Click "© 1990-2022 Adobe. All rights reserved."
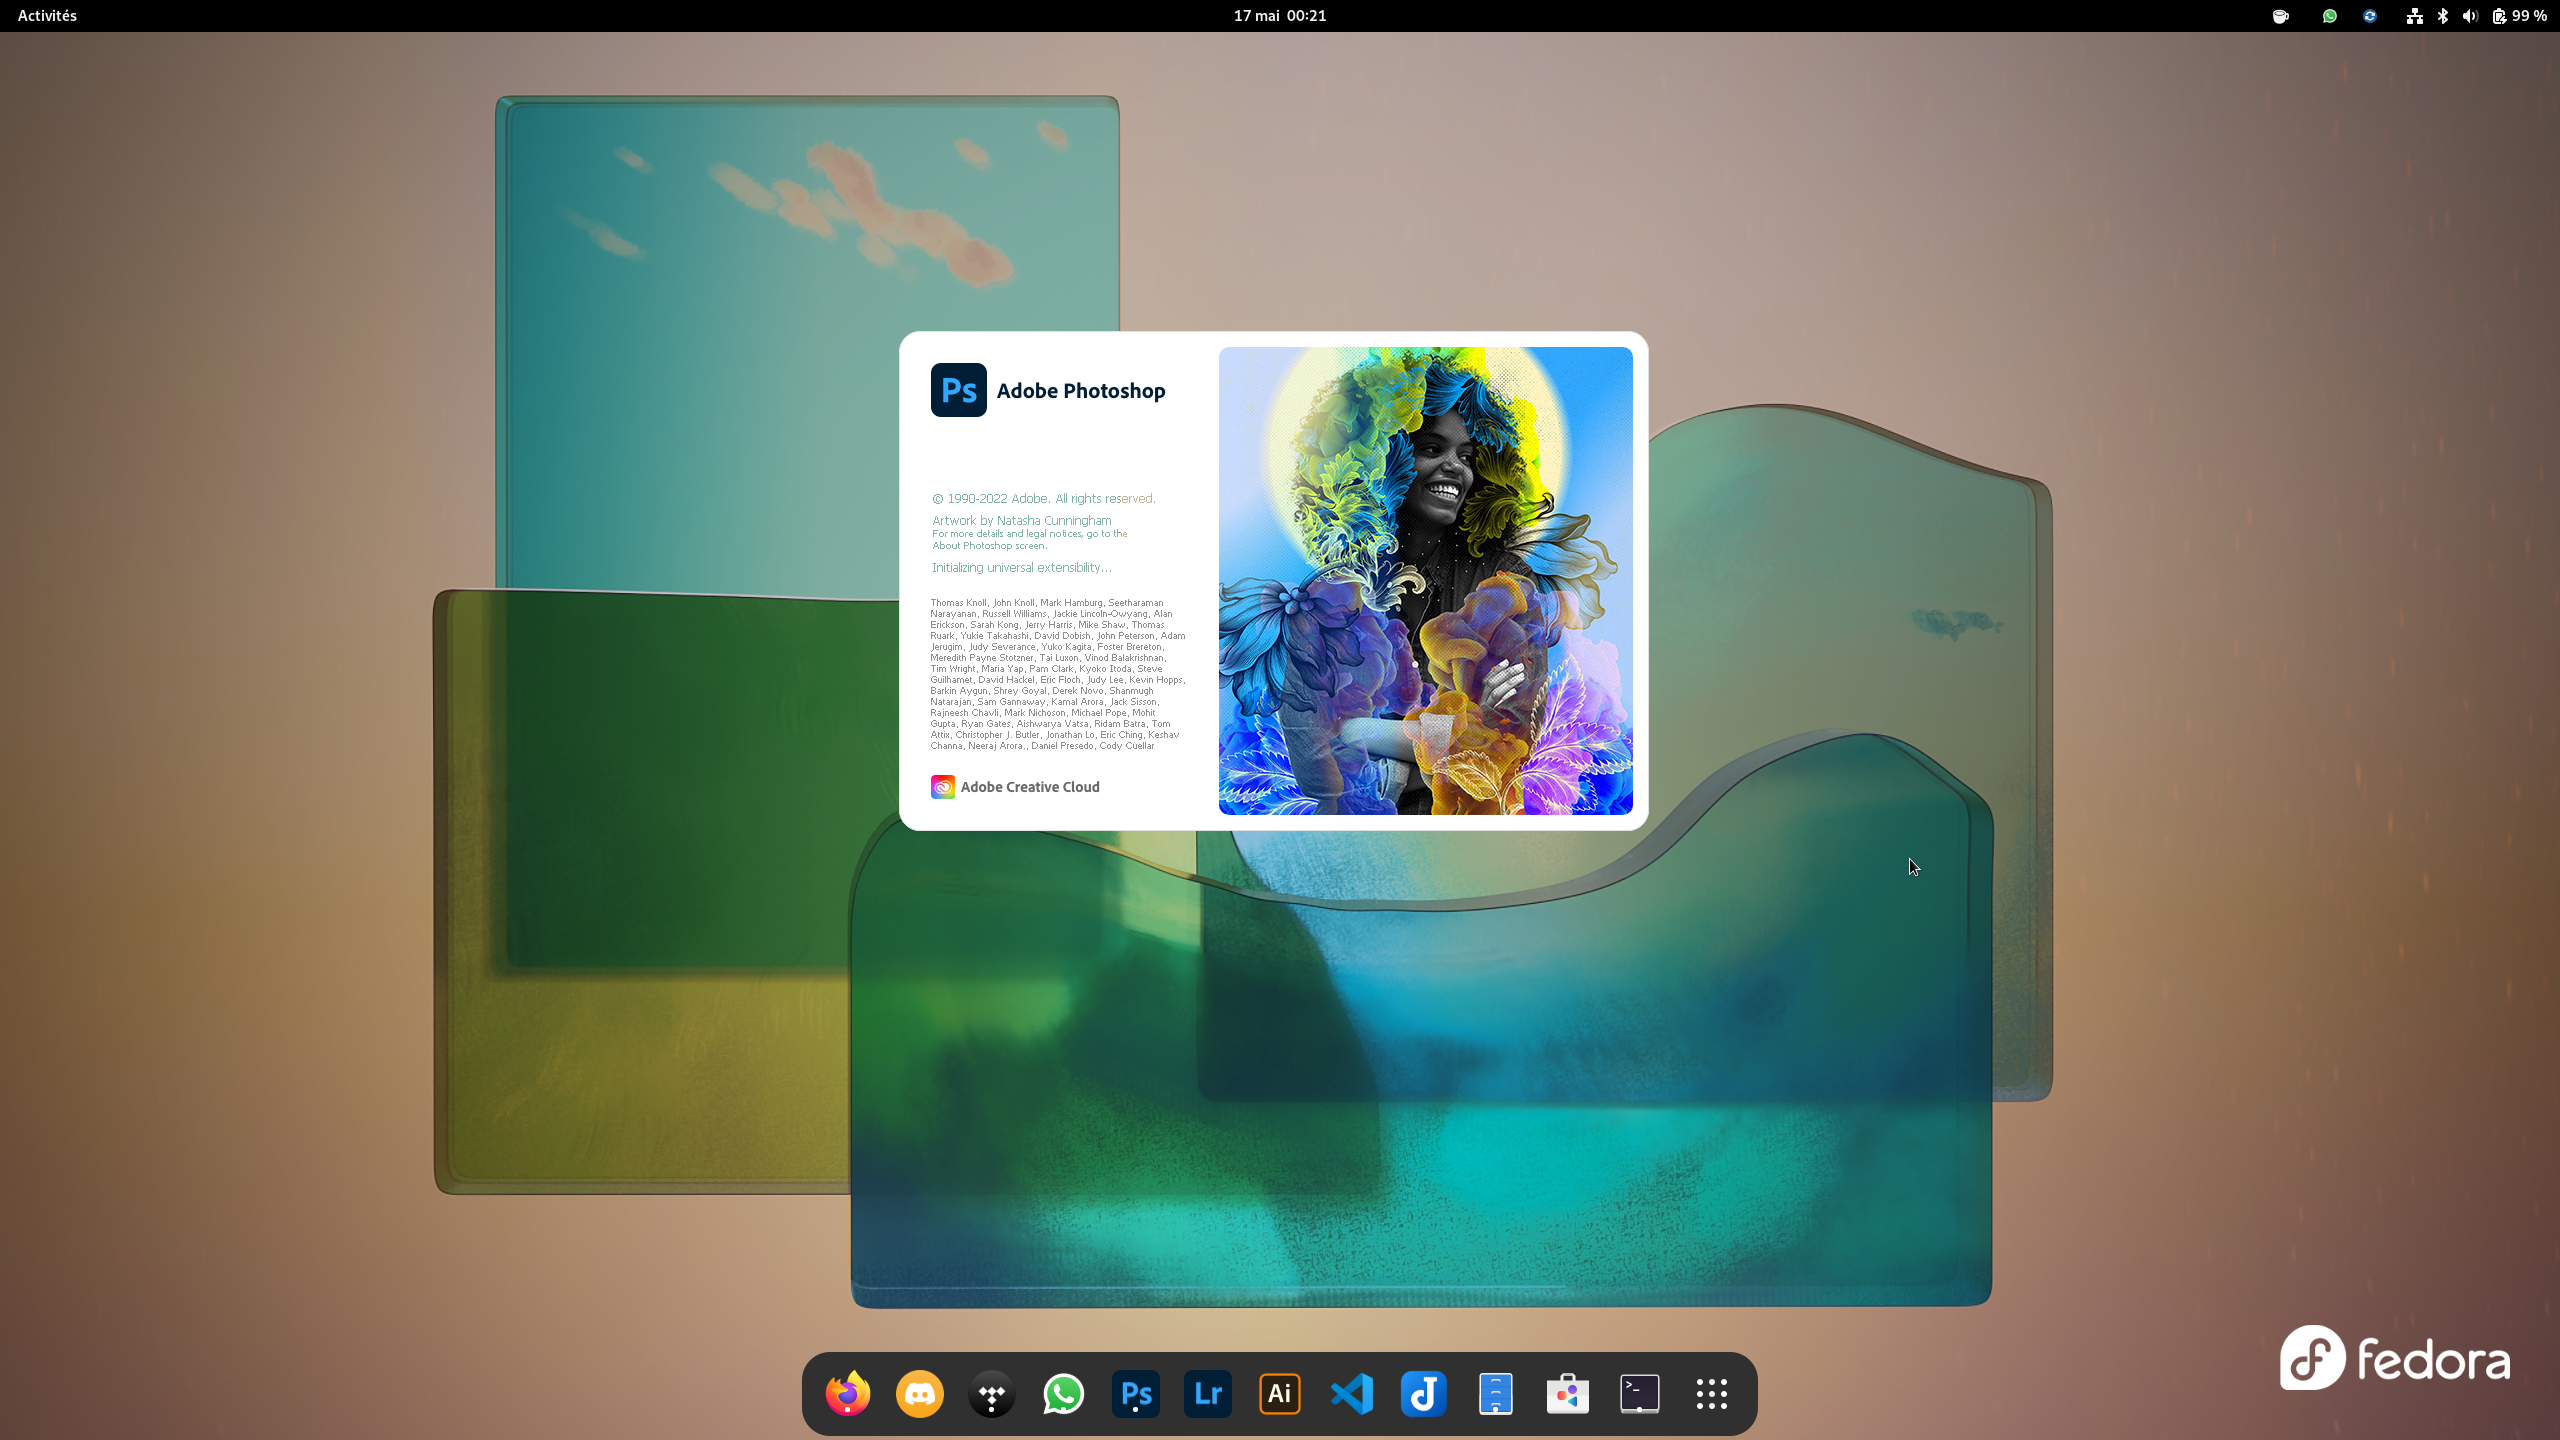This screenshot has width=2560, height=1440. (x=1044, y=498)
